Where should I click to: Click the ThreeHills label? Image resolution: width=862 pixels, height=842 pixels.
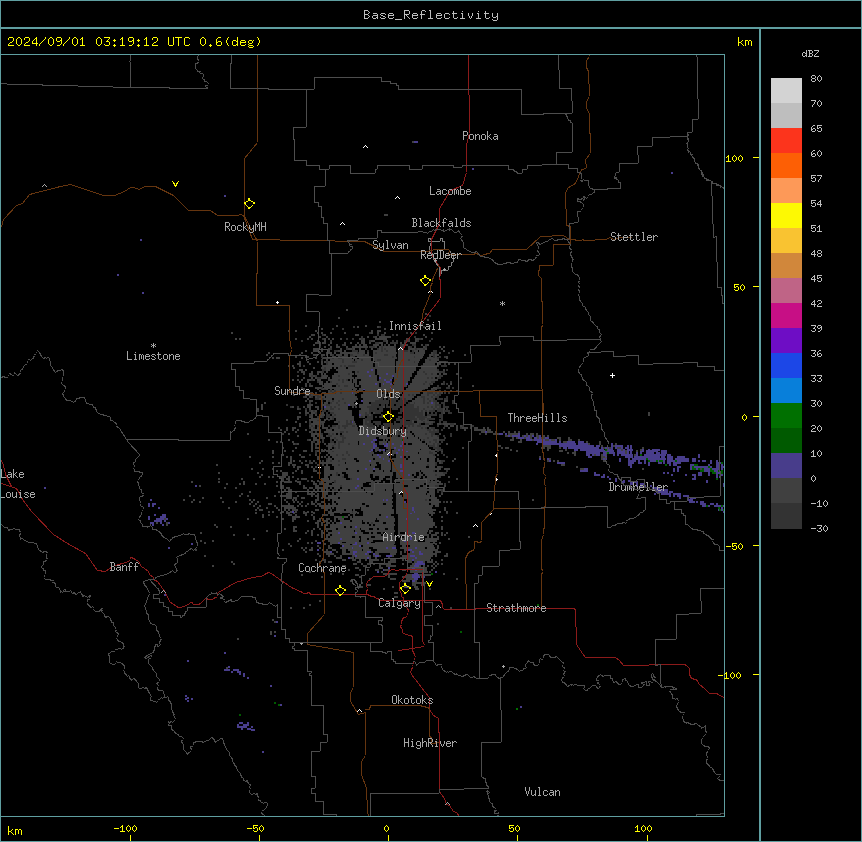pos(537,418)
